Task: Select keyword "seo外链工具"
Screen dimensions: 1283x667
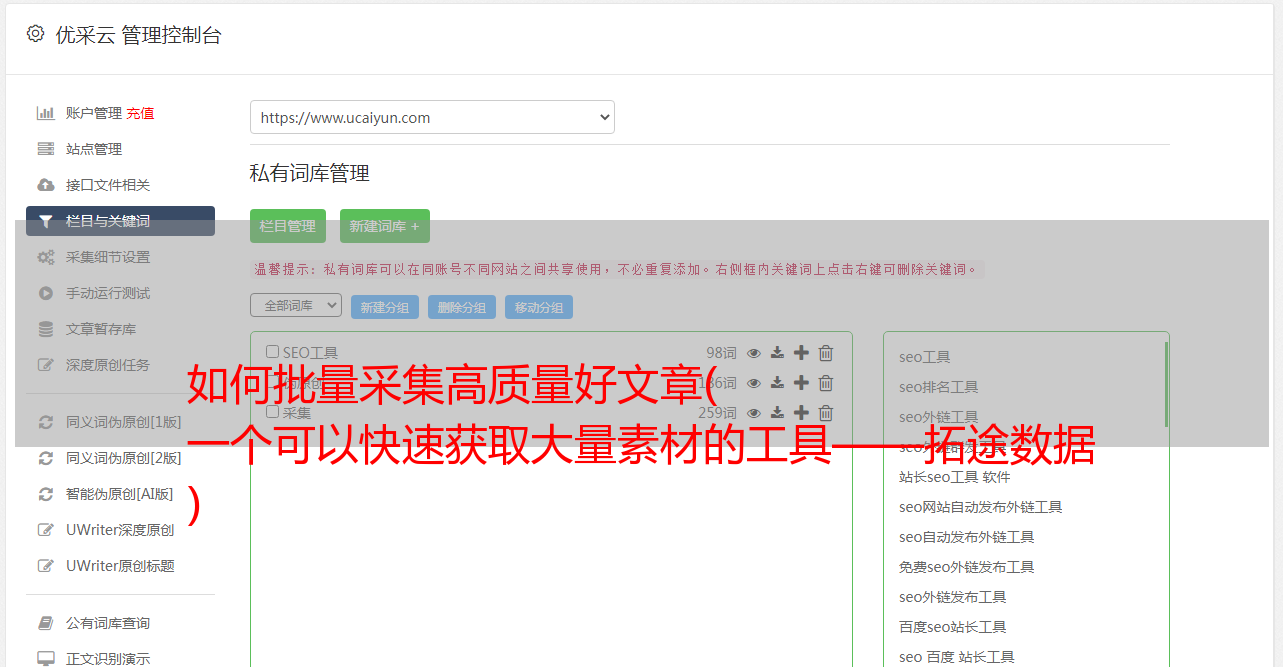Action: pyautogui.click(x=938, y=417)
